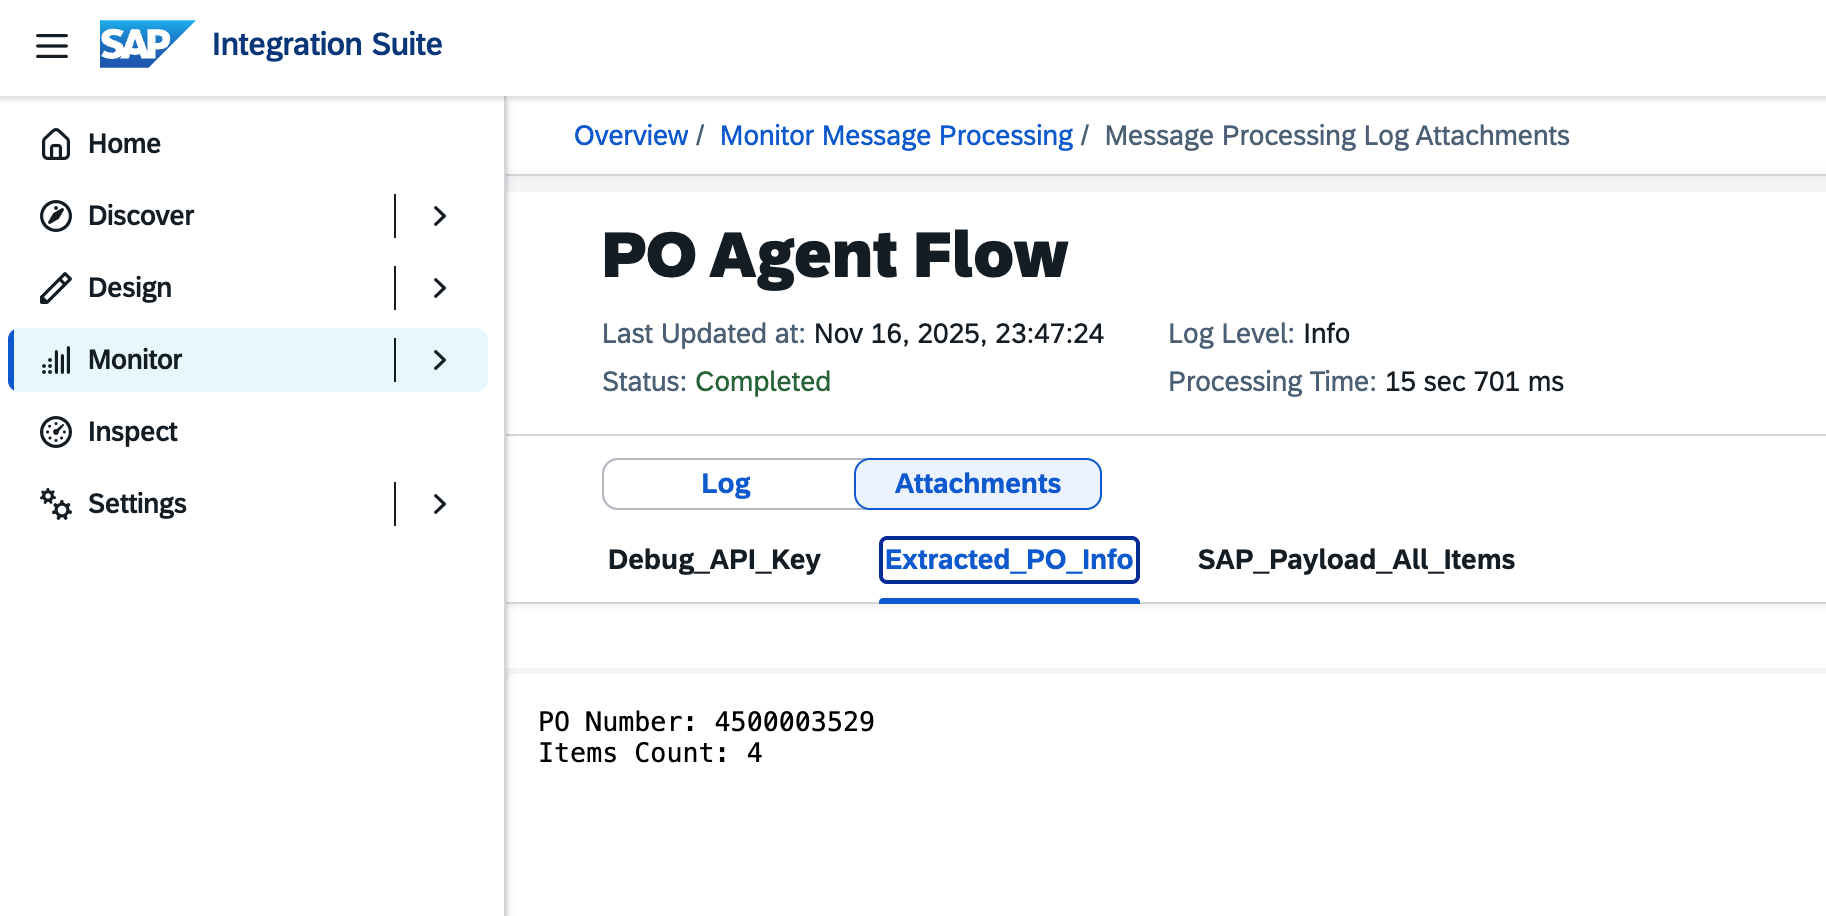This screenshot has height=916, width=1826.
Task: Click the PO Number 4500003529 line
Action: [x=706, y=722]
